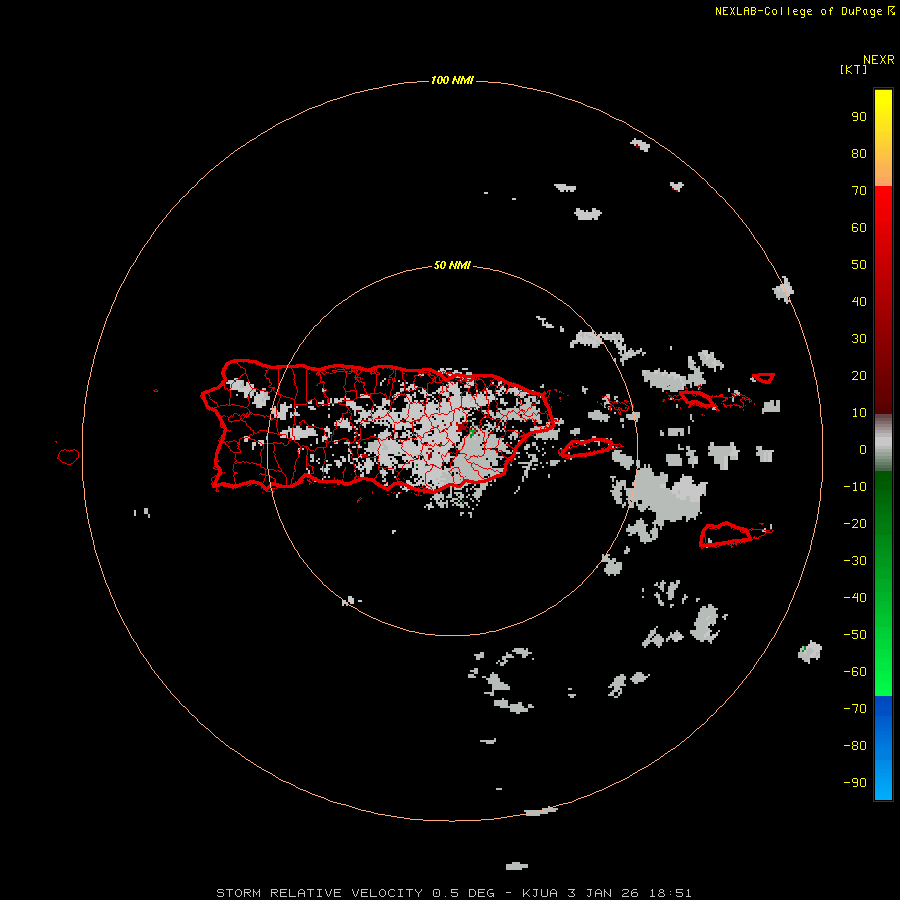900x900 pixels.
Task: Click the blue bottom segment of color bar
Action: point(883,748)
